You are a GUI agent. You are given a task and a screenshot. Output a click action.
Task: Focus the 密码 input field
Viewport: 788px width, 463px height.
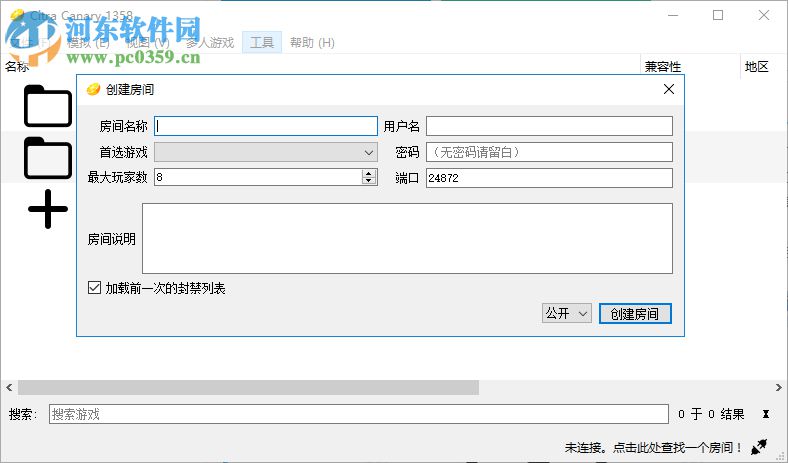549,152
